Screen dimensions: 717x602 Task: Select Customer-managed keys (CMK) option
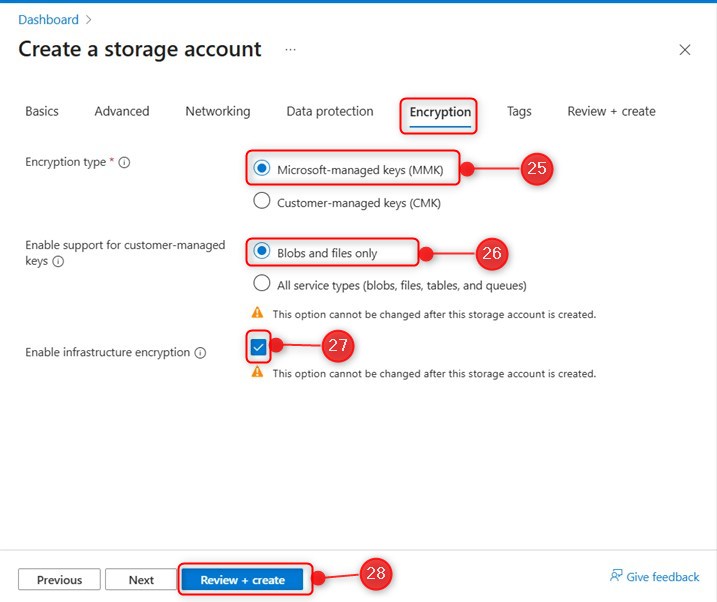[262, 201]
